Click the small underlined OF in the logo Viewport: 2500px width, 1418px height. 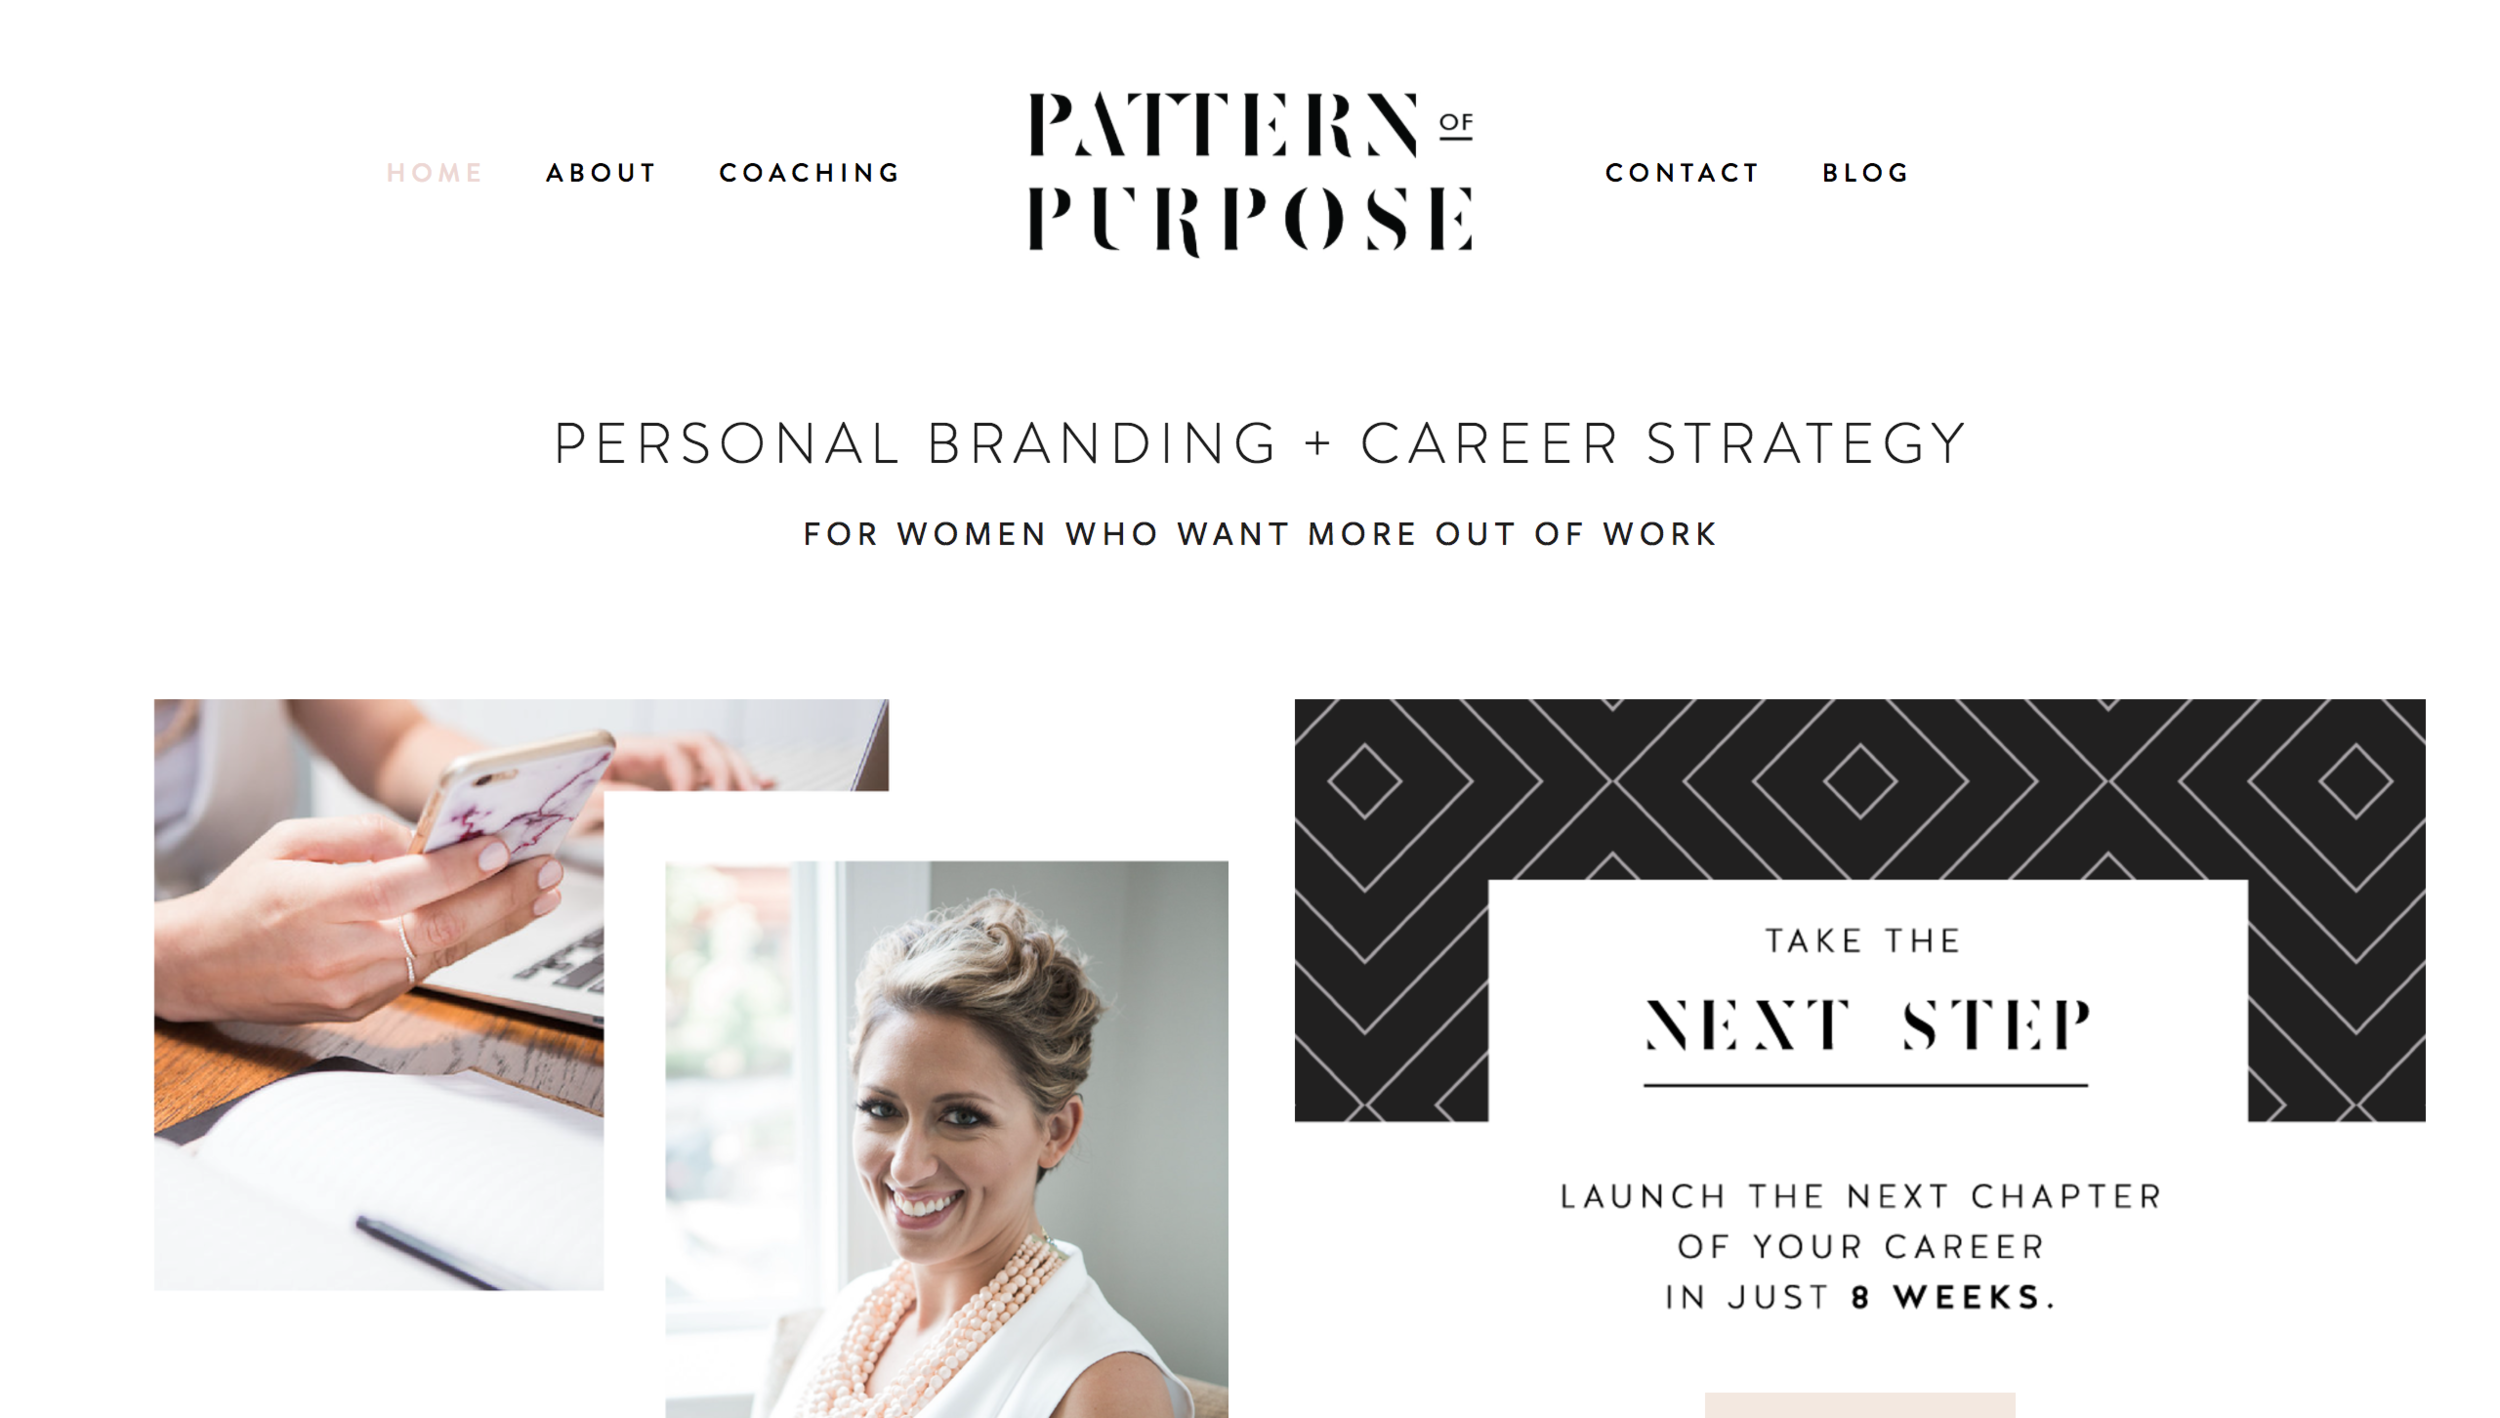click(x=1456, y=125)
